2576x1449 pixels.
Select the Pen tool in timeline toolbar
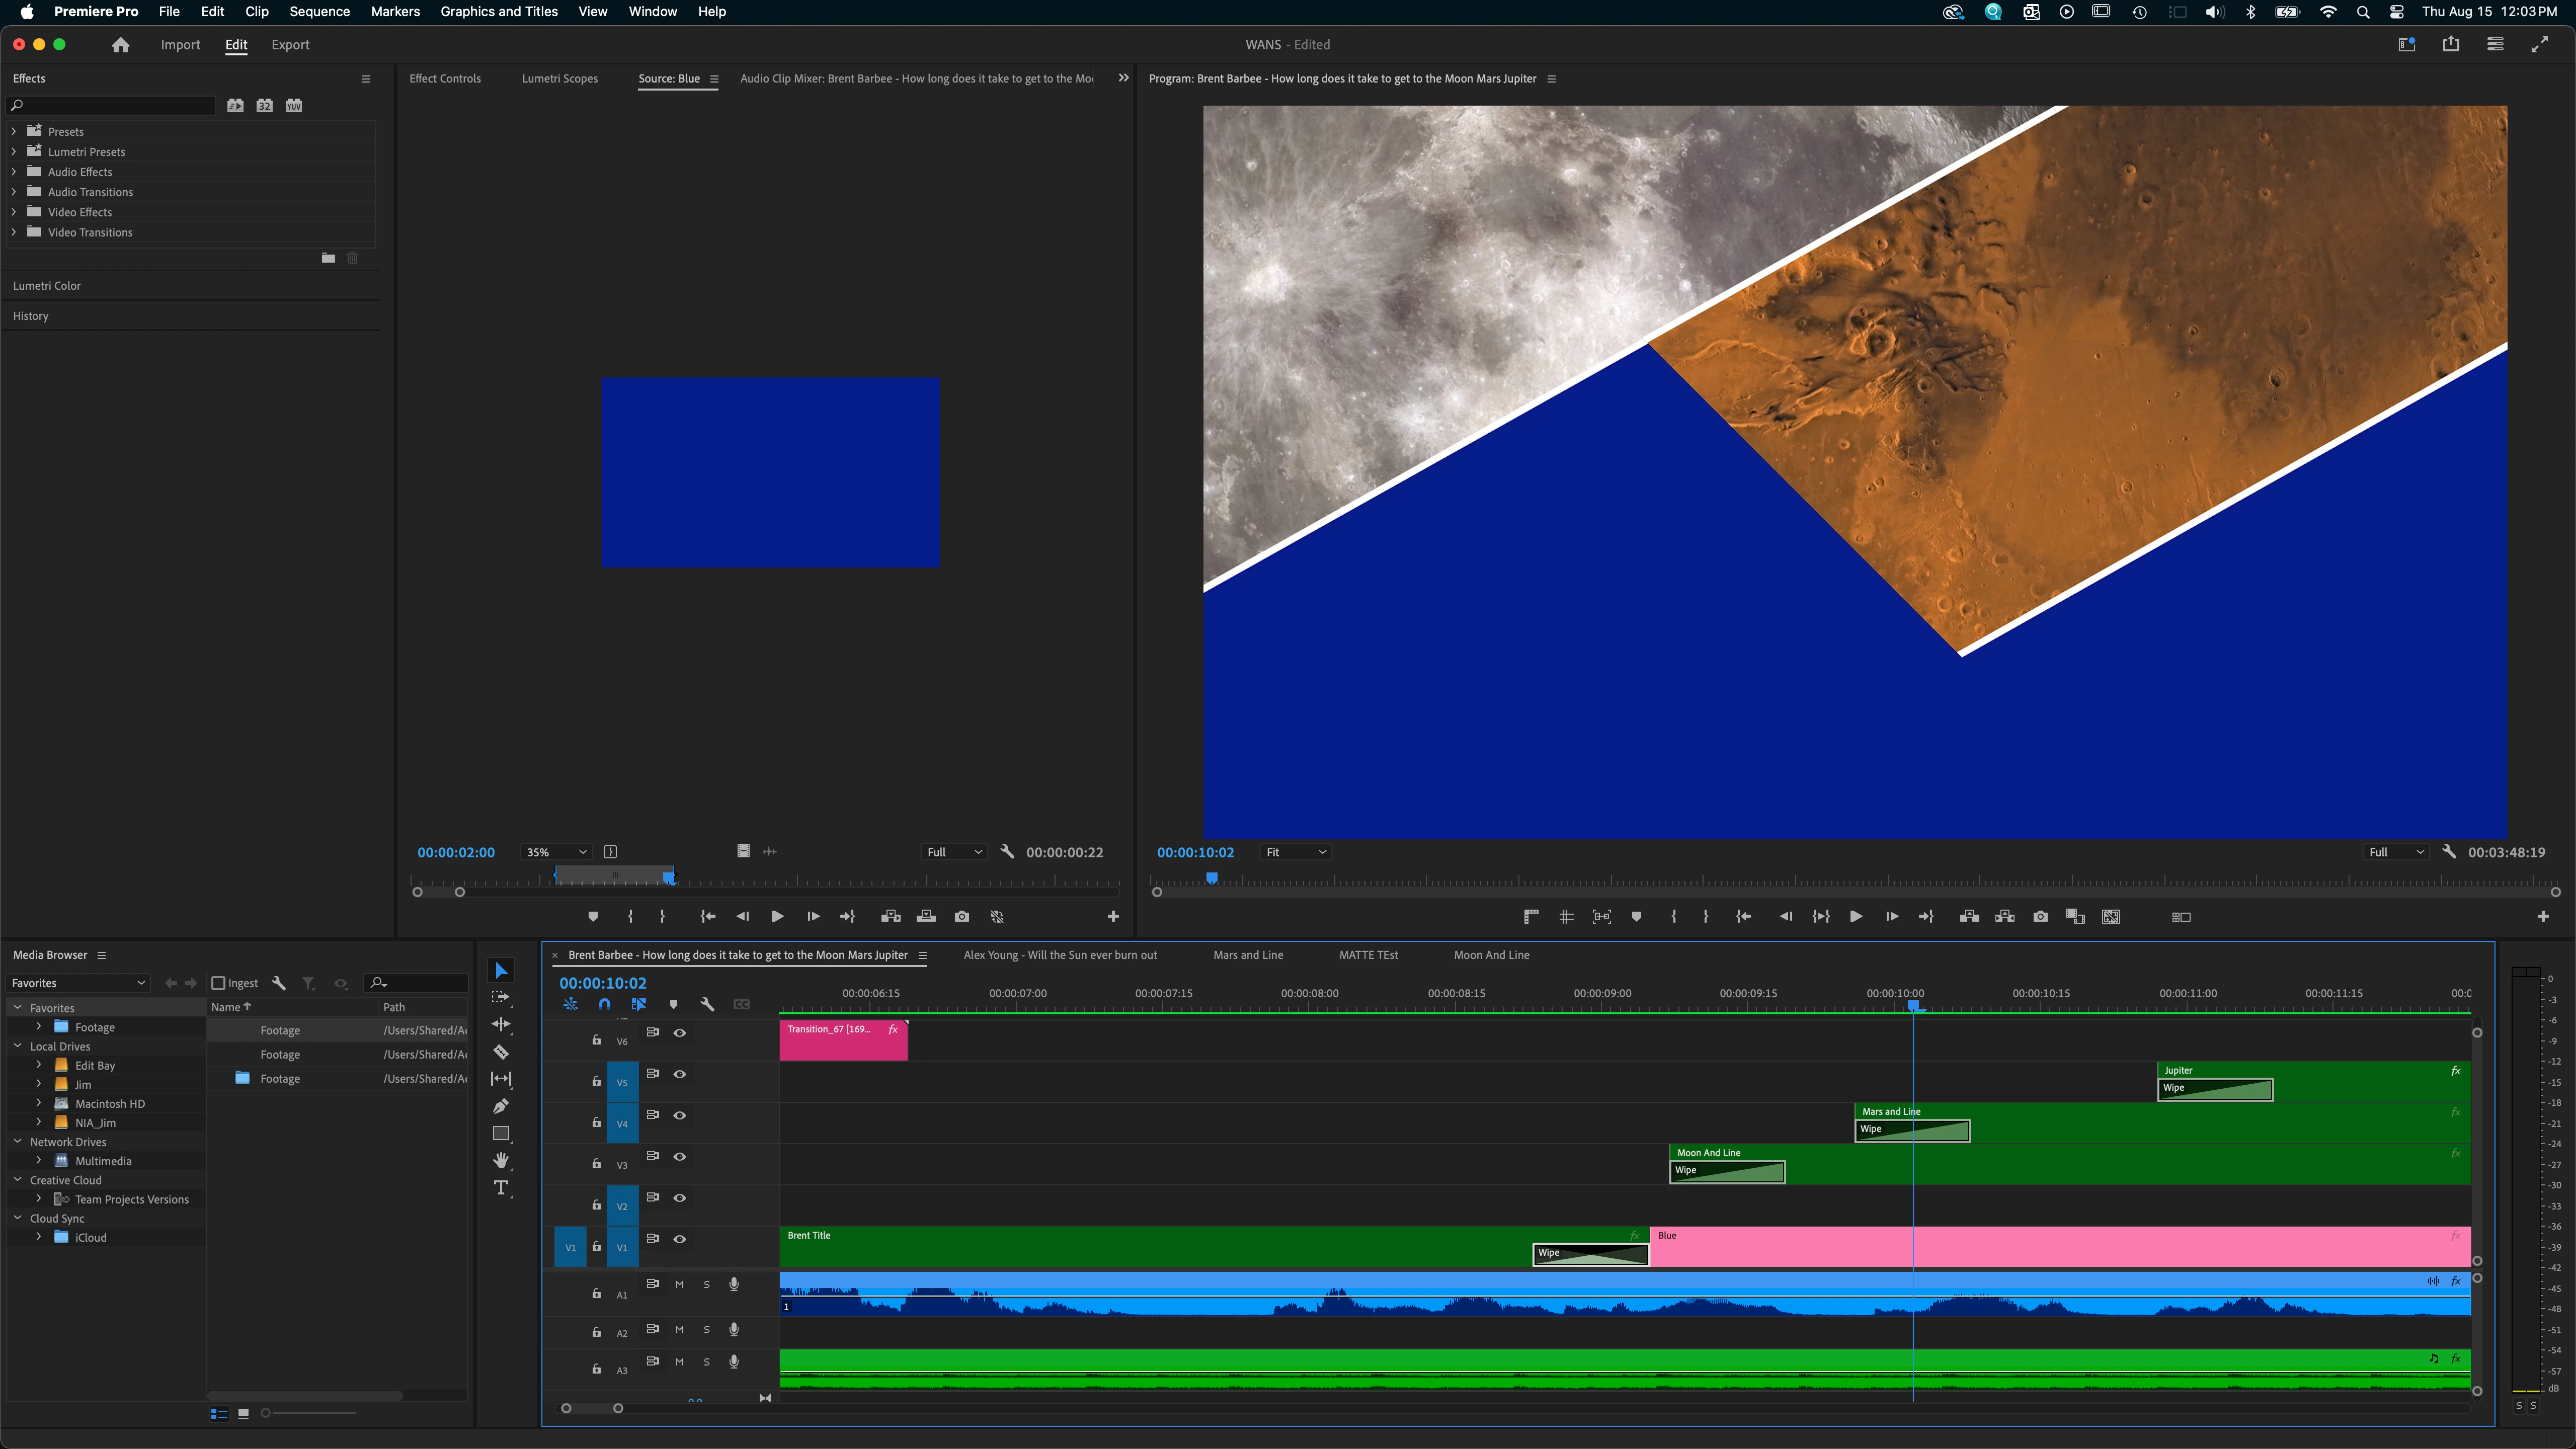(x=501, y=1106)
